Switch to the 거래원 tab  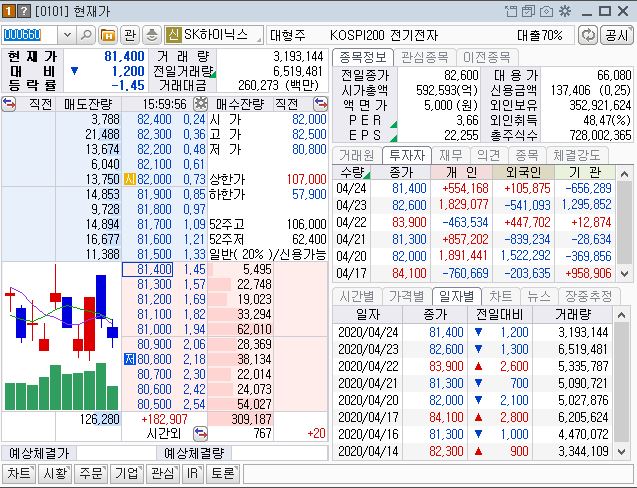(356, 155)
